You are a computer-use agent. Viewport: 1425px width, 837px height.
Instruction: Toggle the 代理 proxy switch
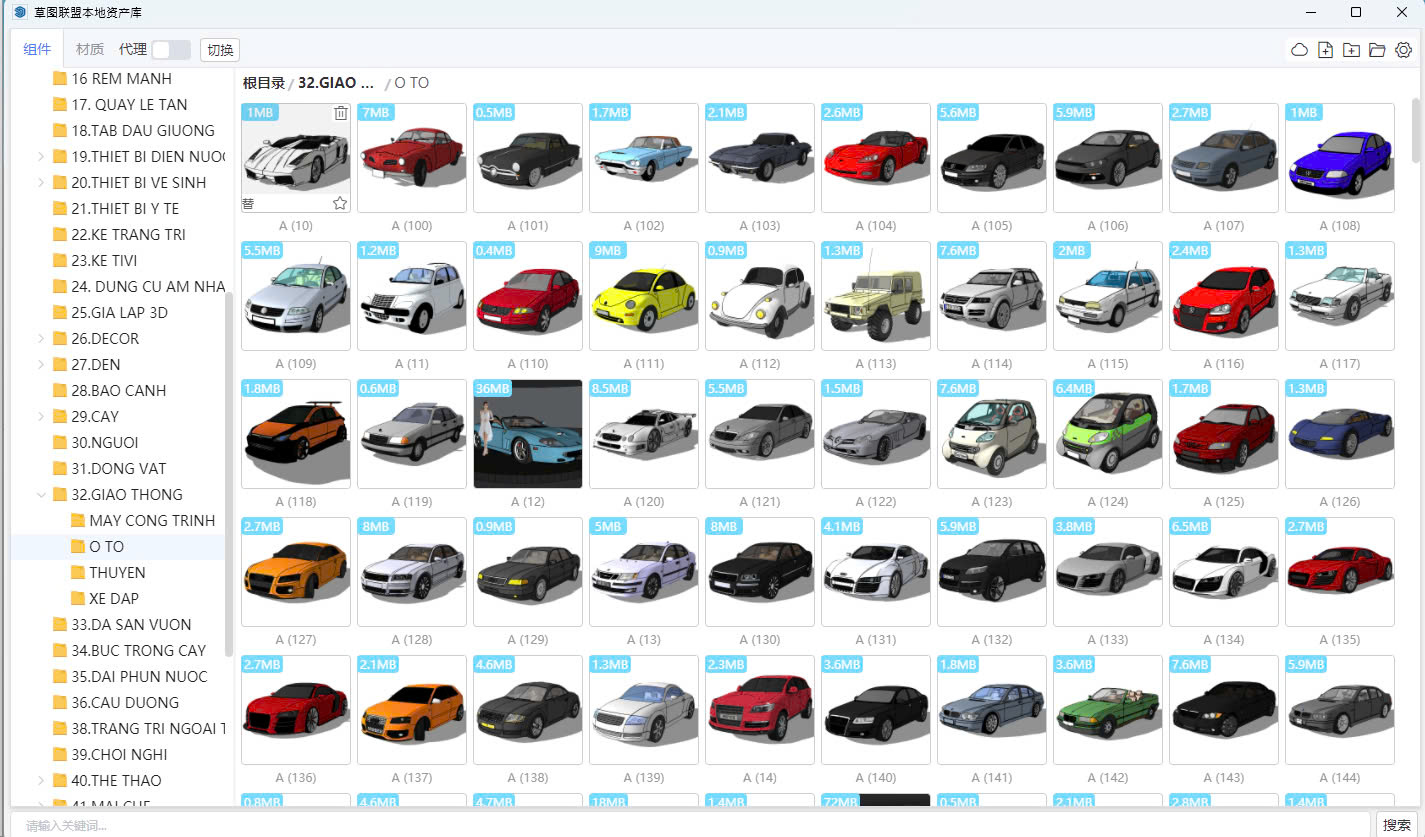(170, 50)
